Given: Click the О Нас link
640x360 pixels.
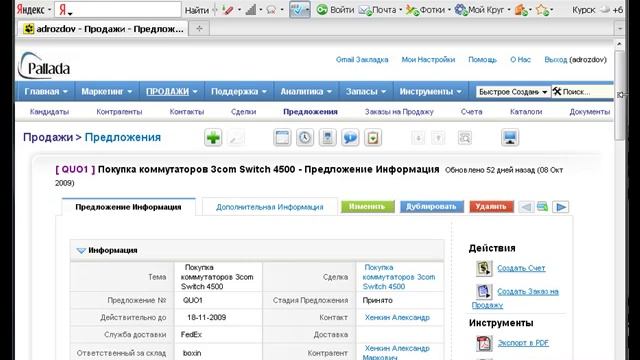Looking at the screenshot, I should [520, 60].
